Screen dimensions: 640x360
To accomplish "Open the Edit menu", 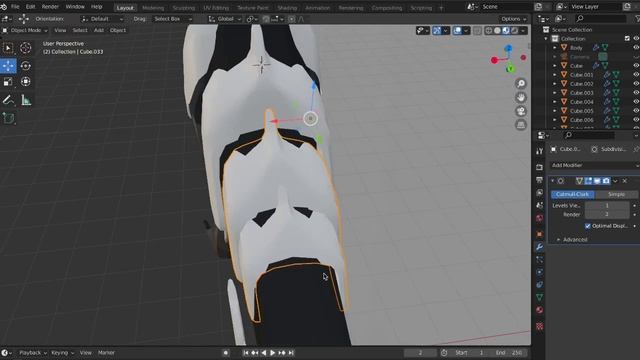I will [31, 7].
